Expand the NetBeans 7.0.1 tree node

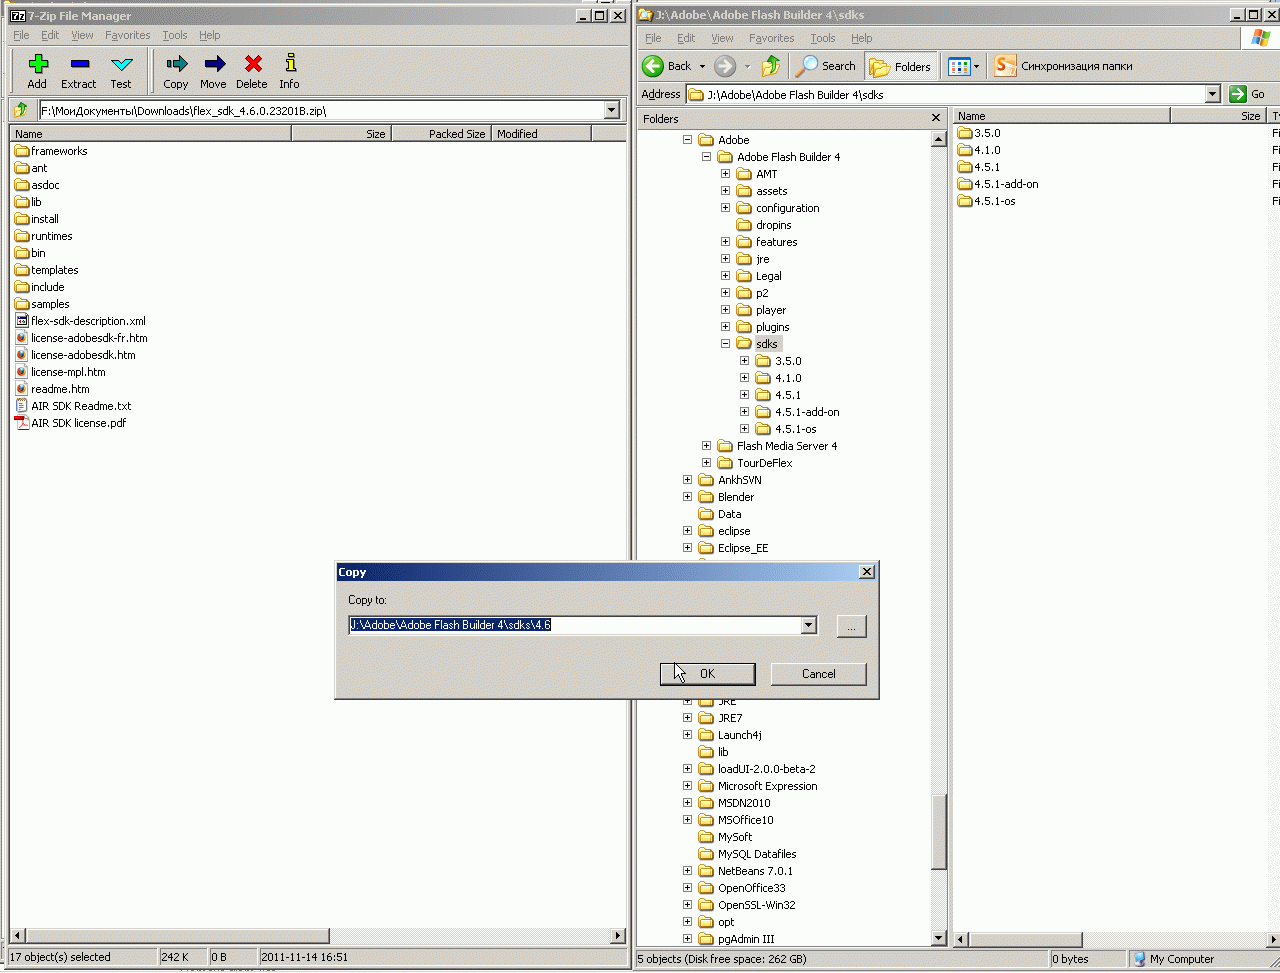688,871
